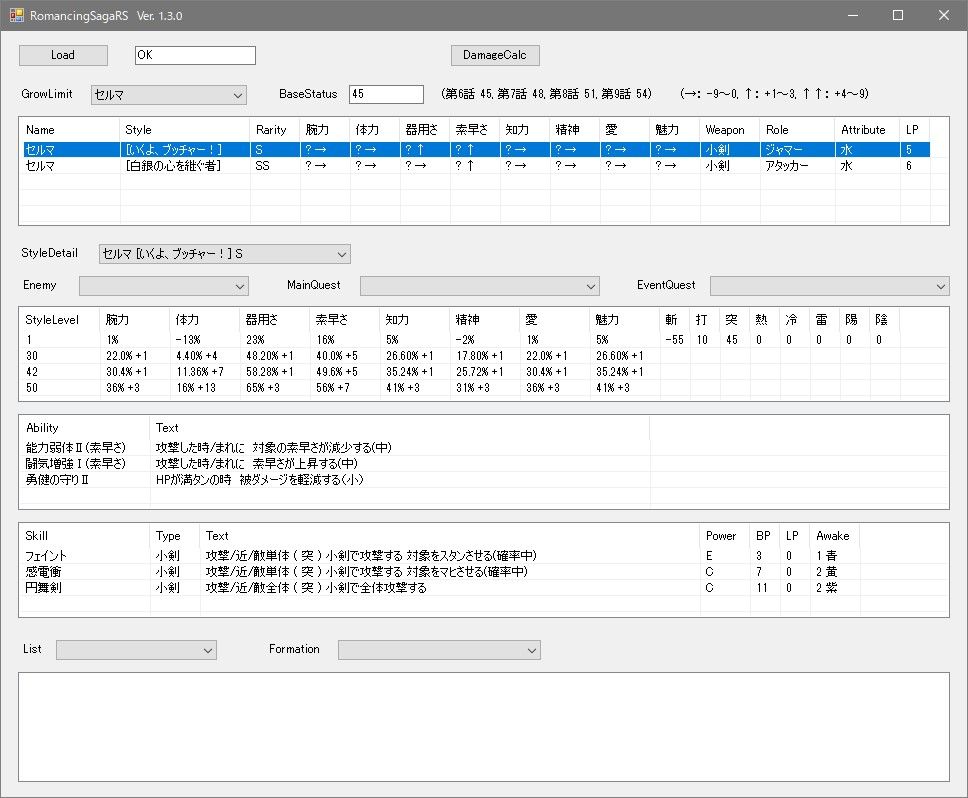This screenshot has width=968, height=798.
Task: Expand the List dropdown
Action: [x=136, y=650]
